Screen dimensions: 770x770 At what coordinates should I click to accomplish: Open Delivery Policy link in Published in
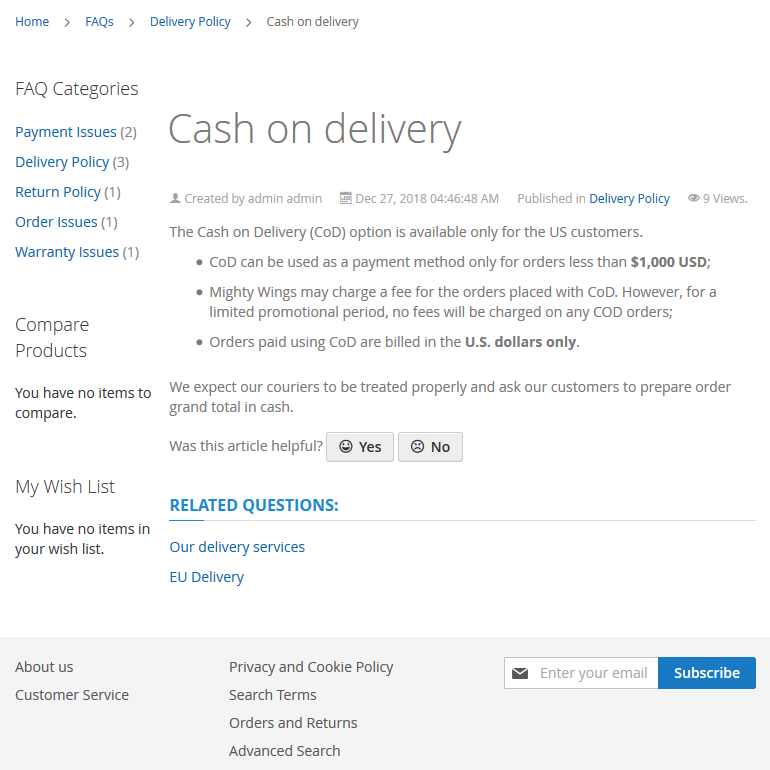pos(629,199)
